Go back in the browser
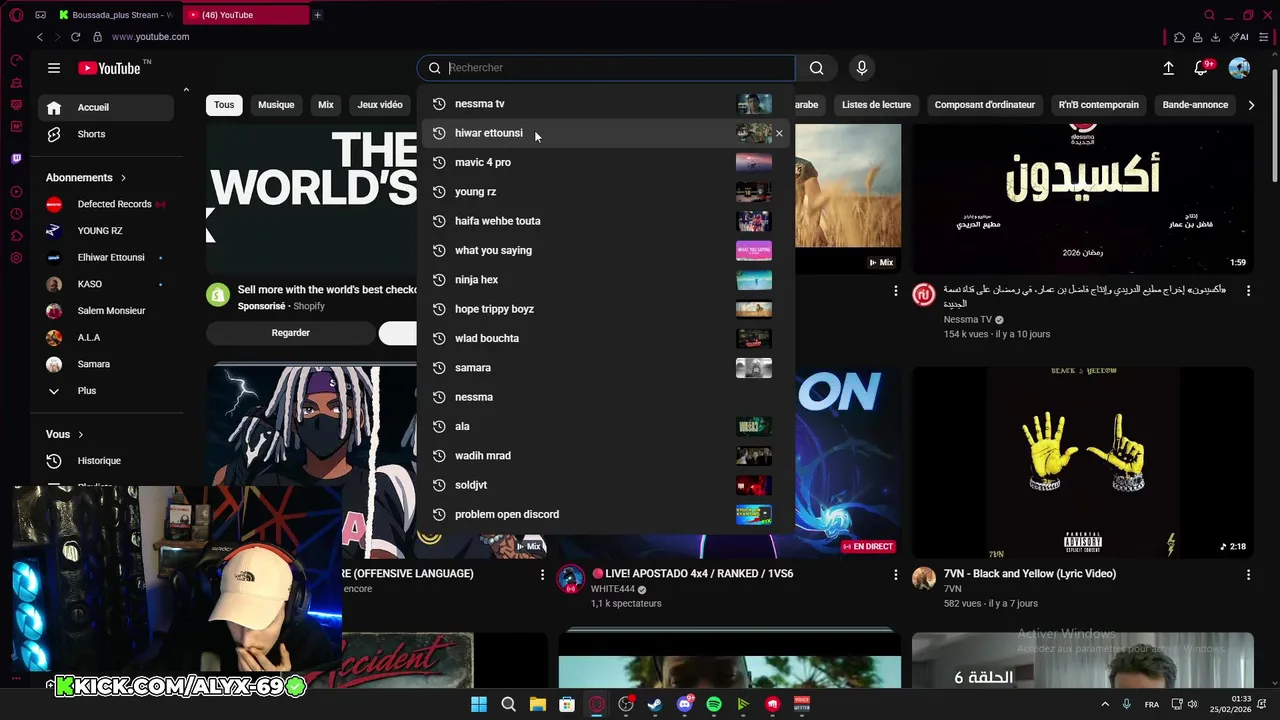This screenshot has height=720, width=1280. point(40,37)
